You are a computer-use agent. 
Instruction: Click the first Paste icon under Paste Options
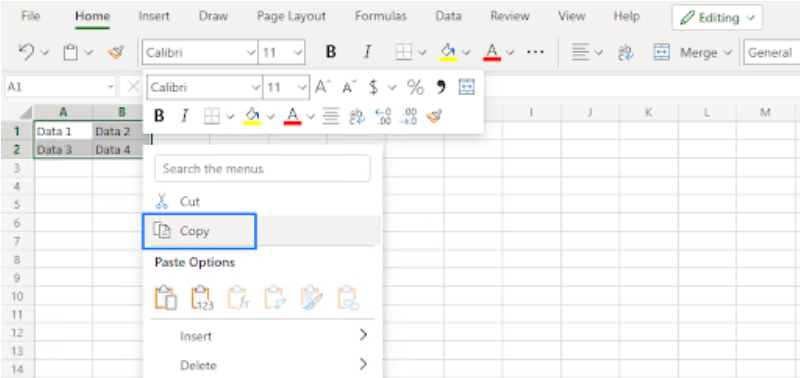coord(165,297)
